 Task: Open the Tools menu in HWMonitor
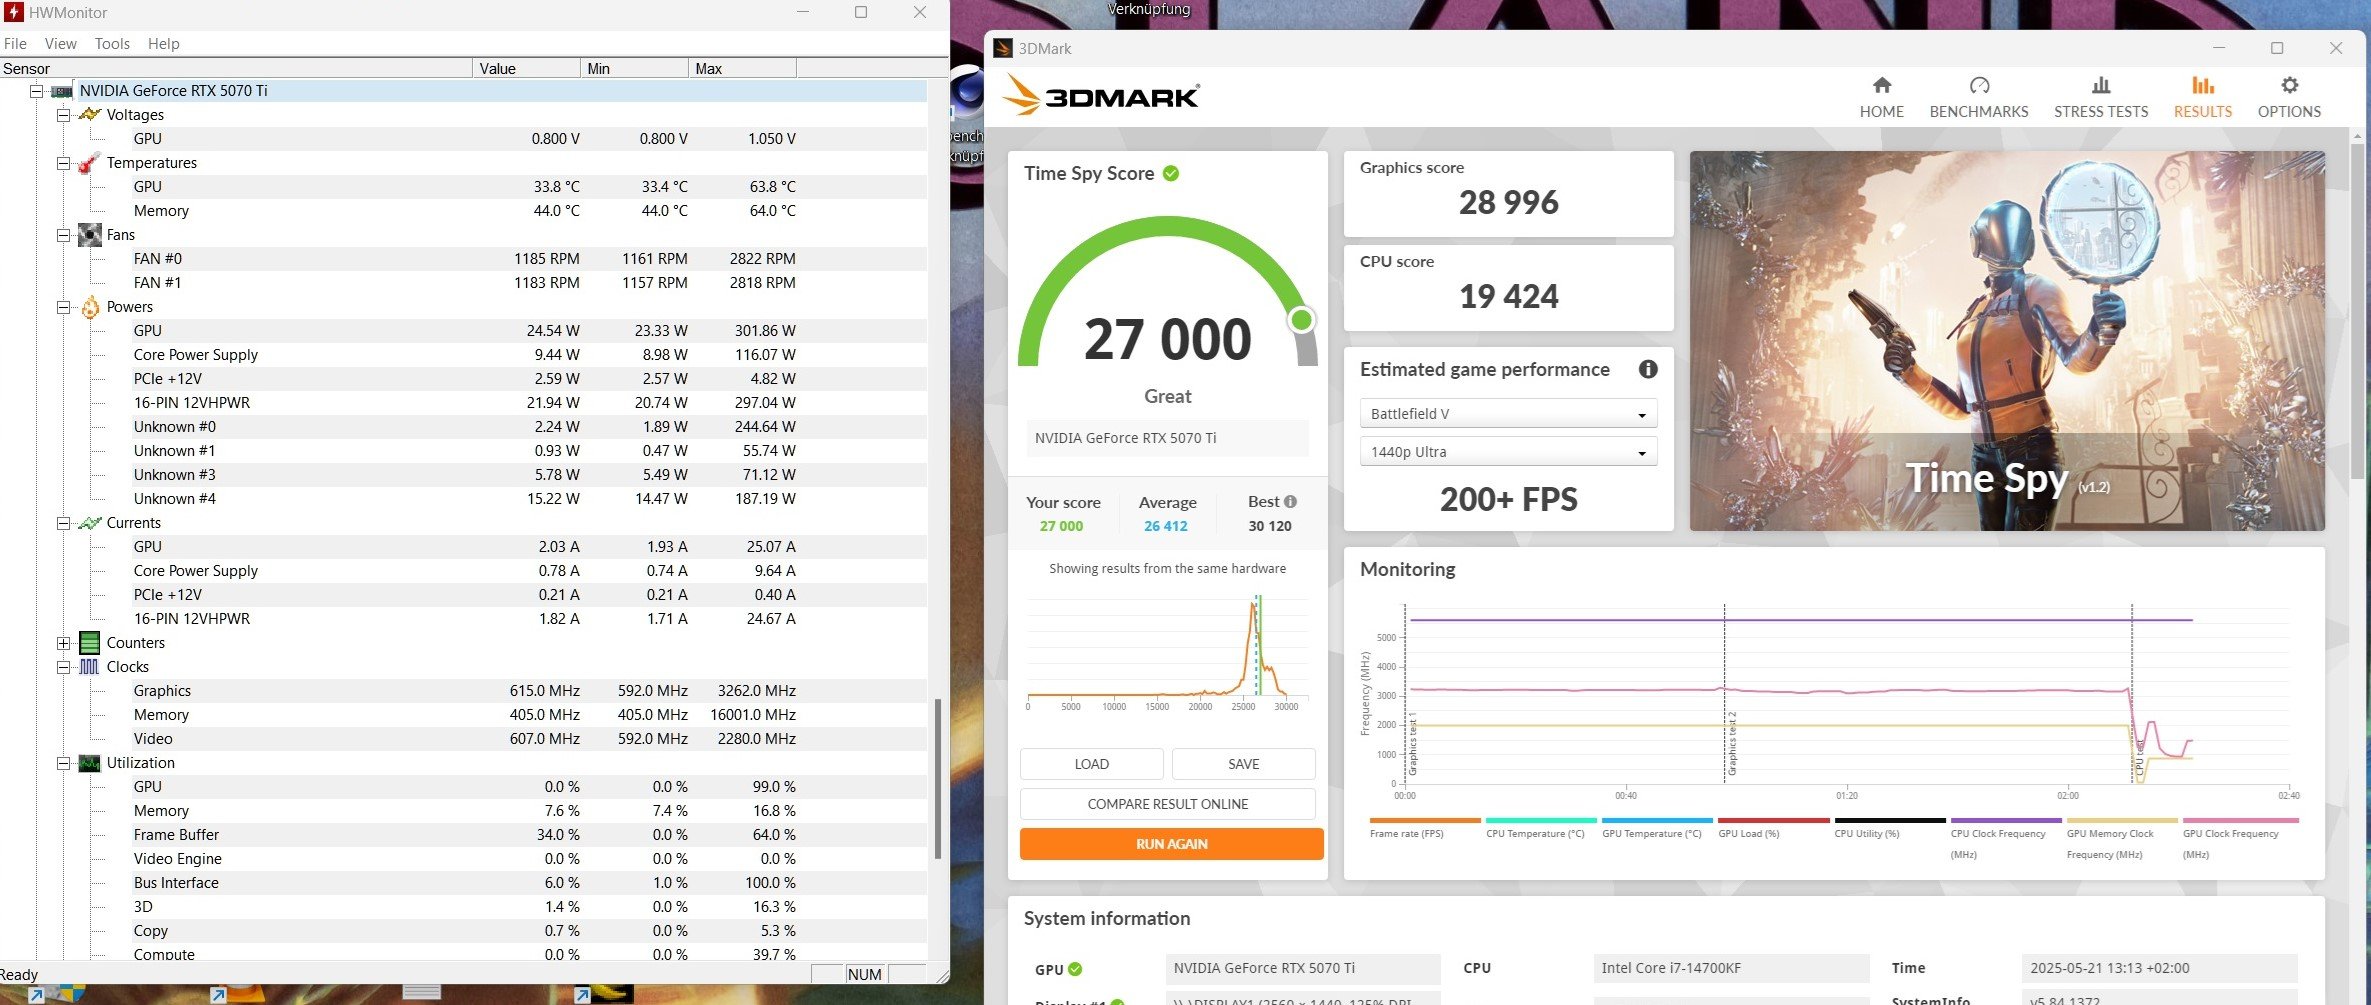tap(112, 44)
